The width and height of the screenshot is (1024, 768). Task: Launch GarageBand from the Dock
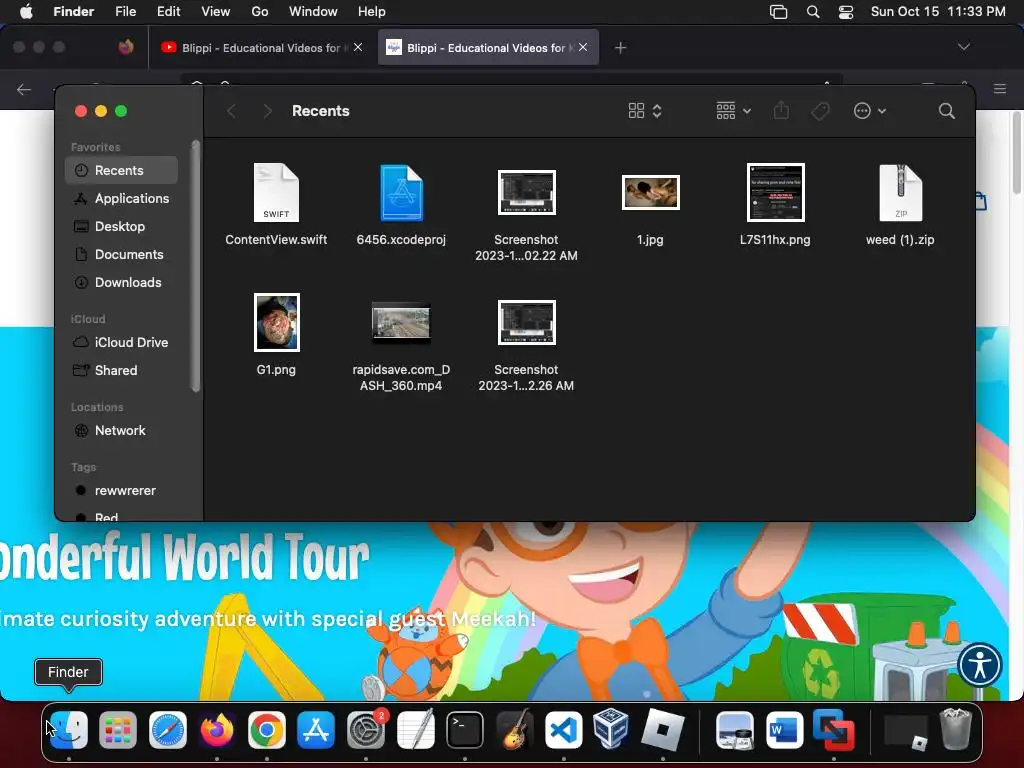click(515, 729)
